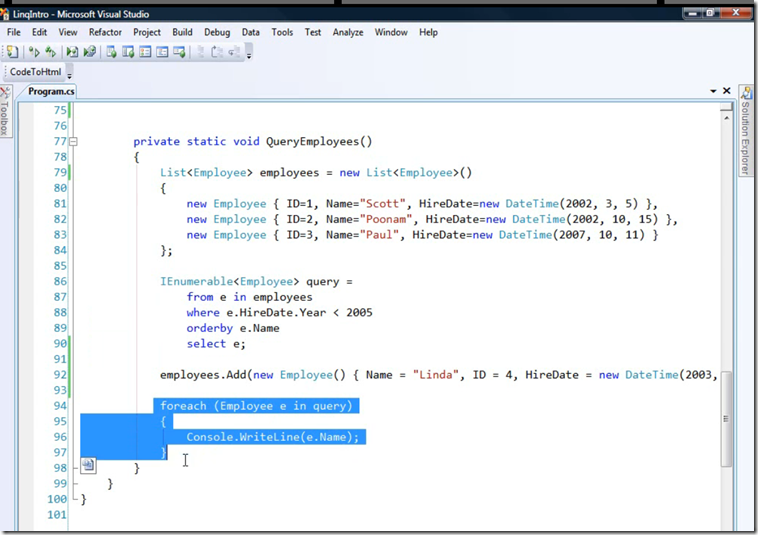The width and height of the screenshot is (758, 535).
Task: Open the test toolbar options dropdown
Action: (x=249, y=52)
